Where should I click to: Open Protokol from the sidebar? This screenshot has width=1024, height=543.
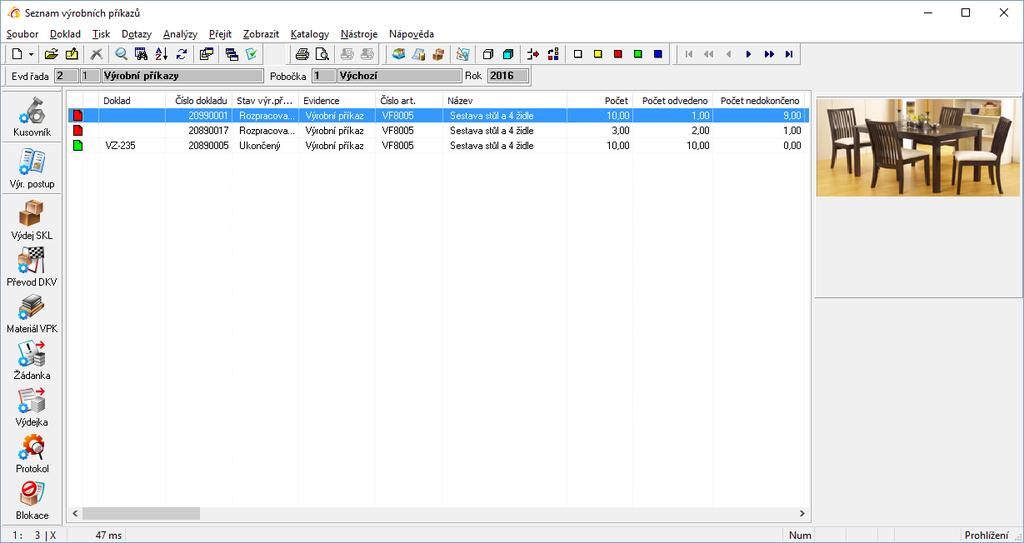[x=31, y=453]
